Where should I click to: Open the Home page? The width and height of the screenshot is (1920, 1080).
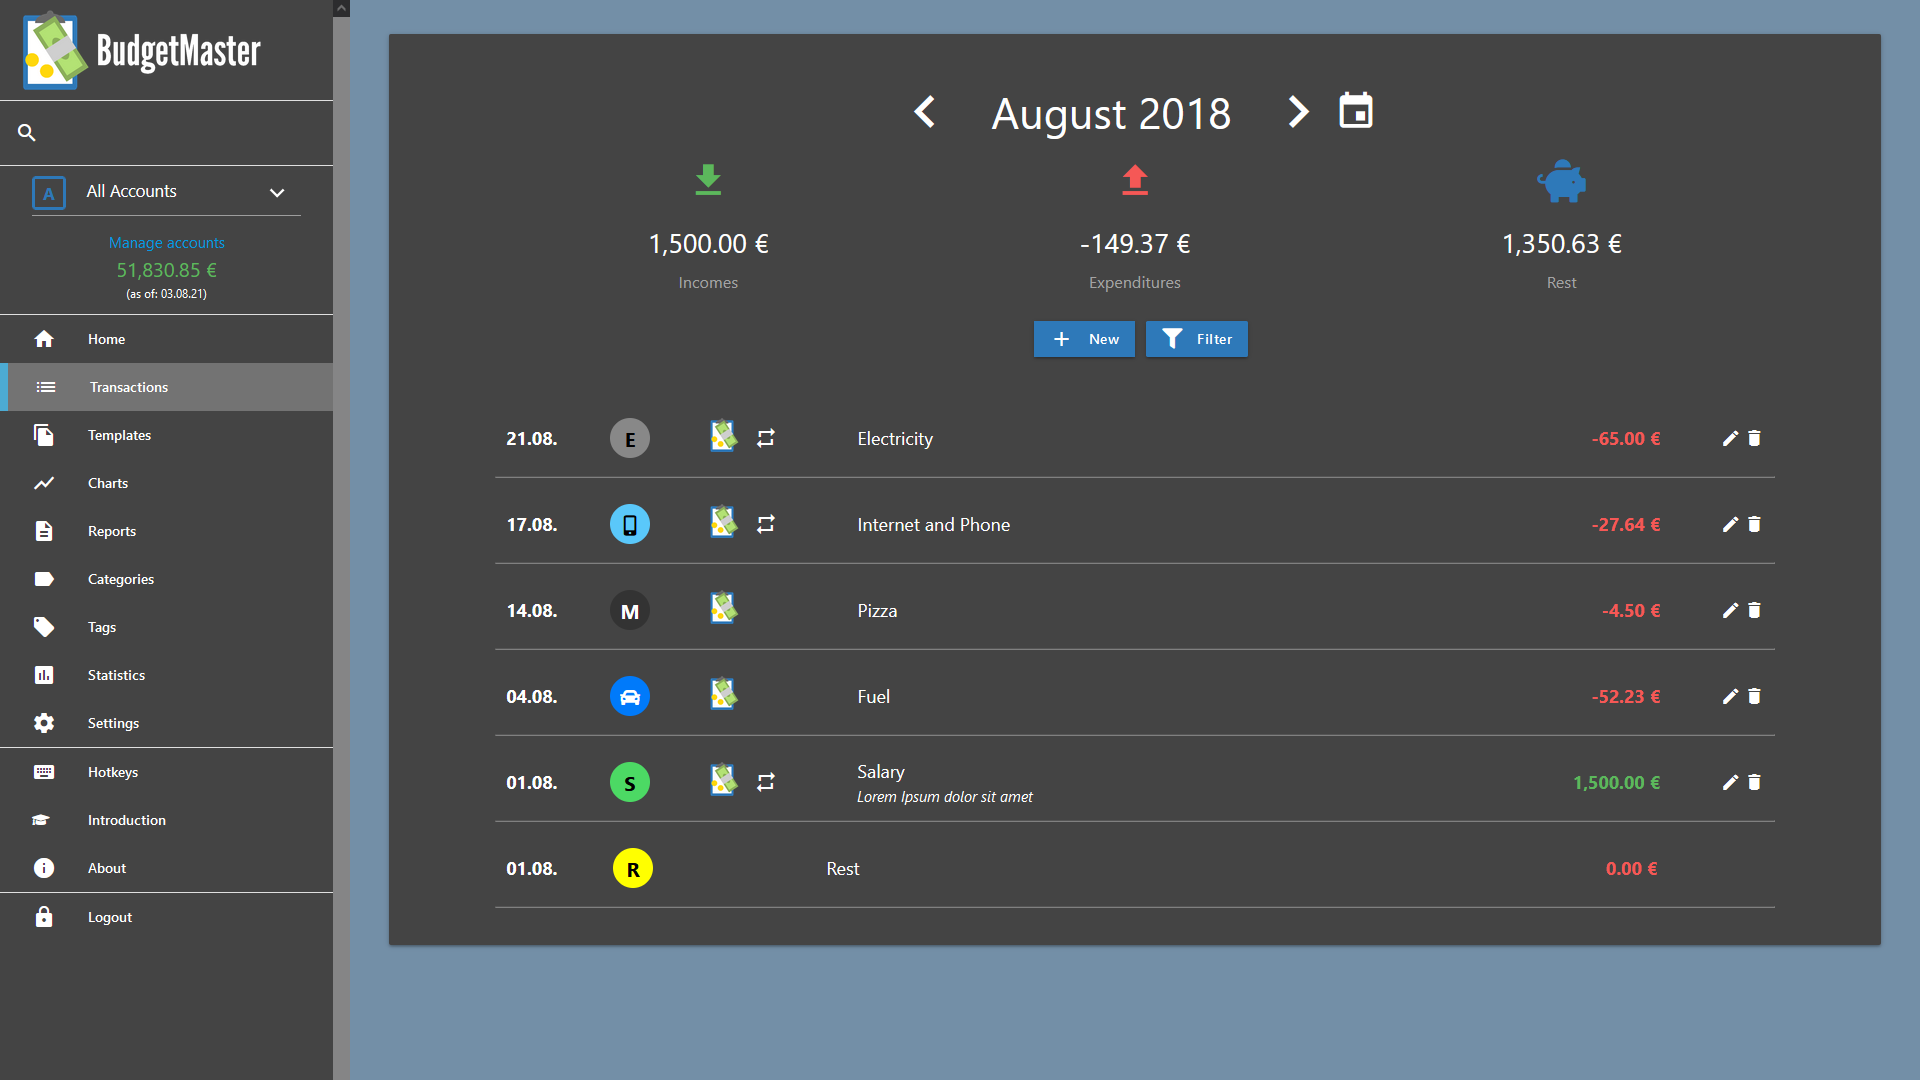pyautogui.click(x=166, y=340)
